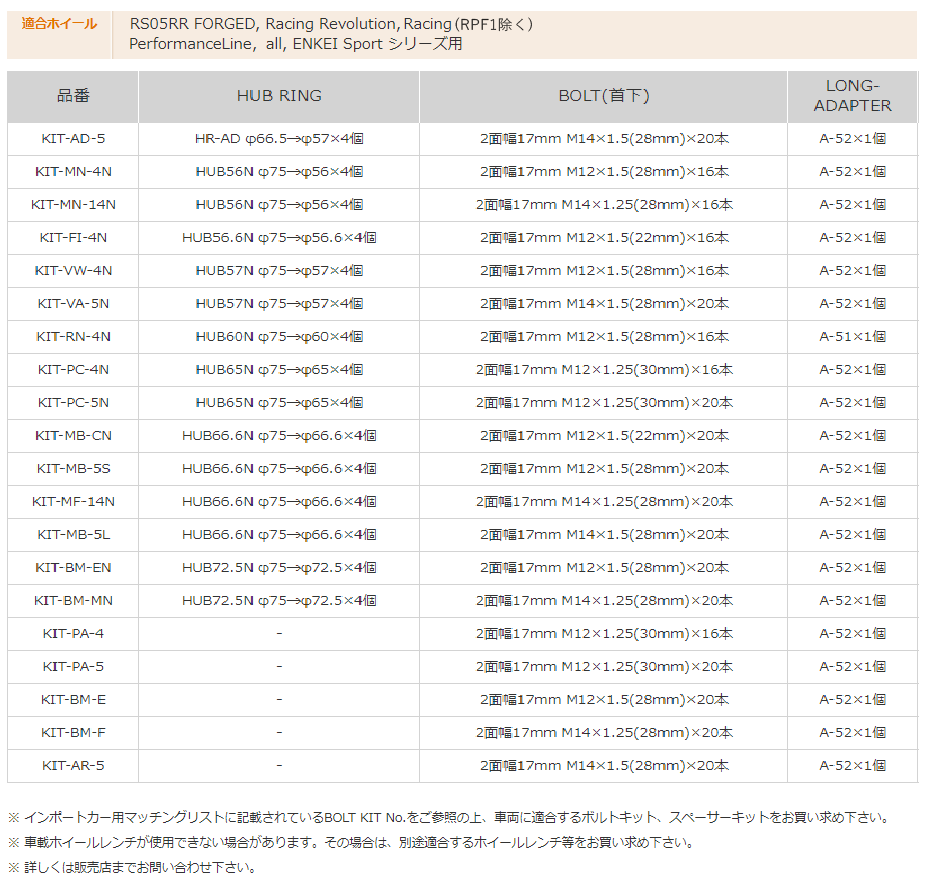Click part number KIT-PC-5N
This screenshot has width=929, height=881.
point(73,403)
